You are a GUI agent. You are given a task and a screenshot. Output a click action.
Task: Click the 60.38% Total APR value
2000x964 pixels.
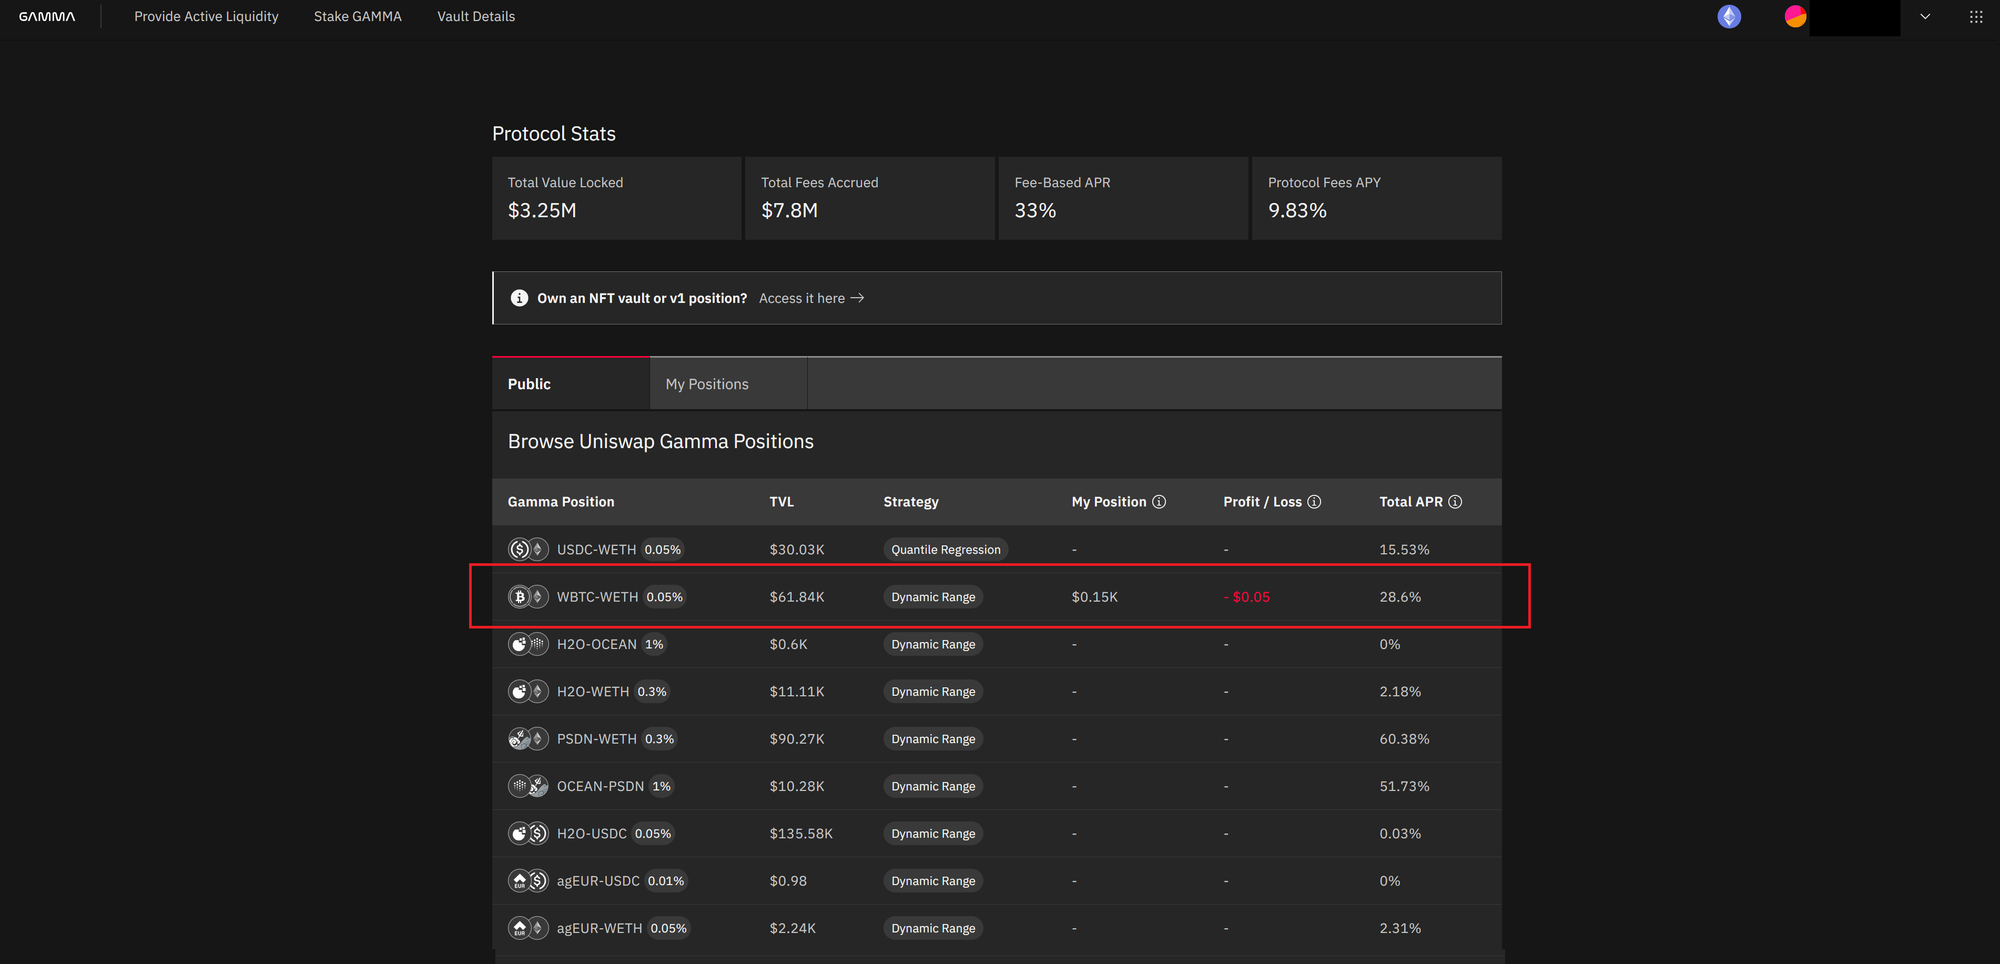point(1404,739)
